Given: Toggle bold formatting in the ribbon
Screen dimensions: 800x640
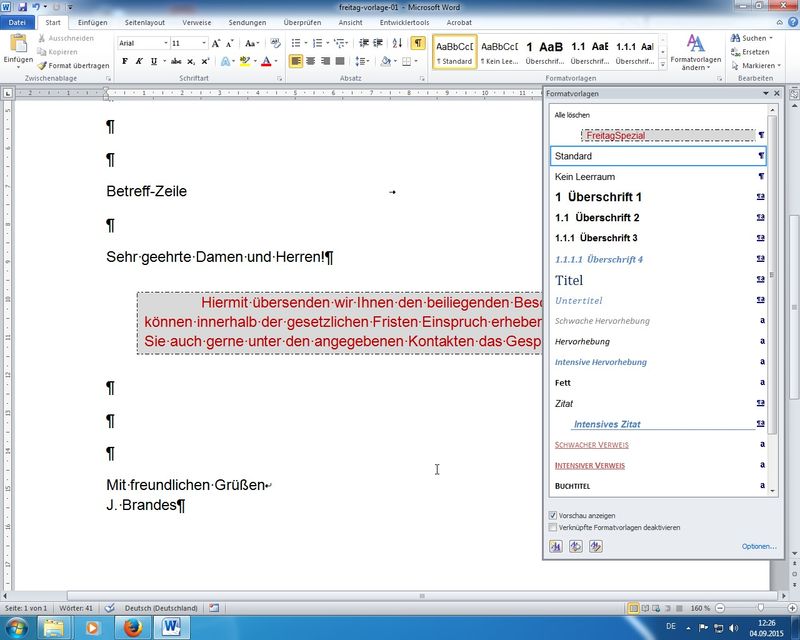Looking at the screenshot, I should click(125, 61).
